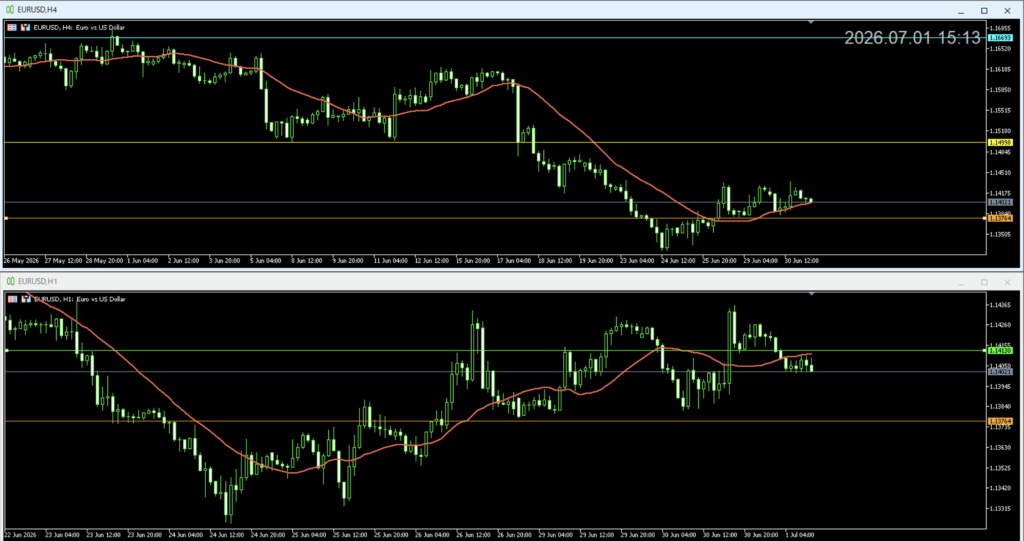Open Depth of Market icon in H1 chart

tap(12, 299)
